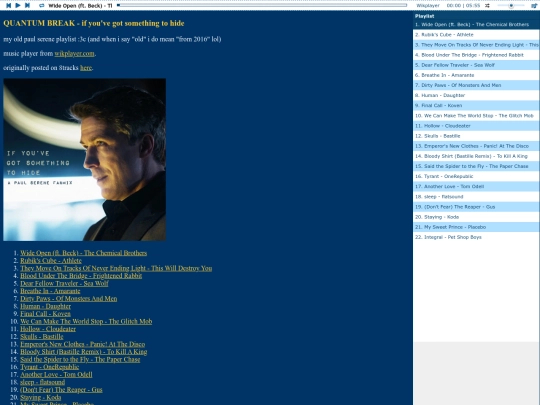
Task: Toggle the repeat icon in player bar
Action: pos(42,6)
